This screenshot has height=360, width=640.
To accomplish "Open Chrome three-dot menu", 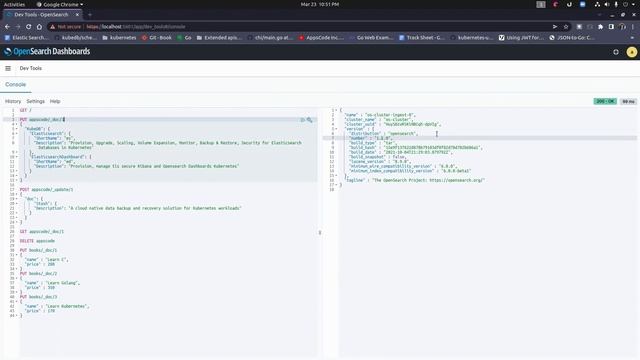I will tap(633, 27).
